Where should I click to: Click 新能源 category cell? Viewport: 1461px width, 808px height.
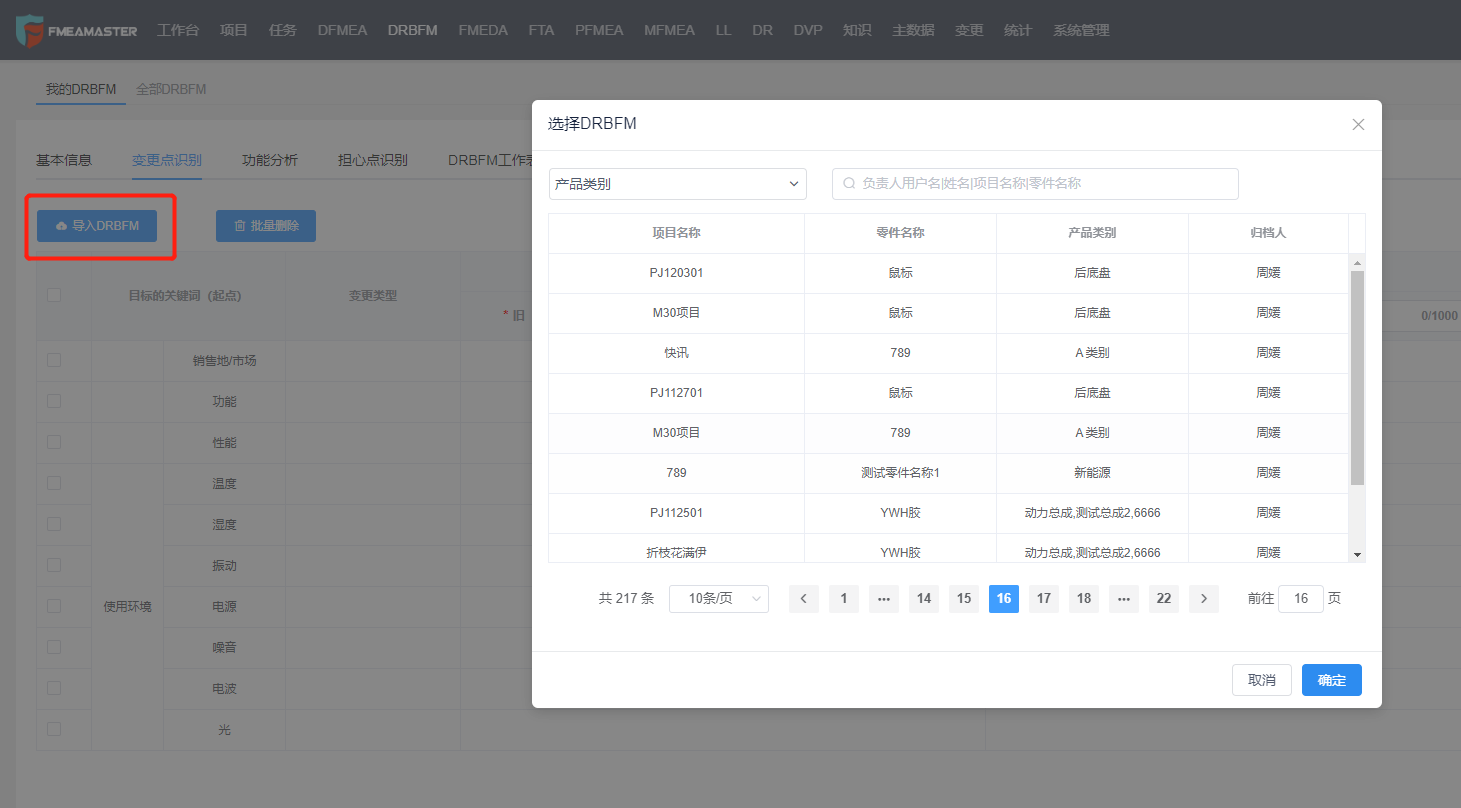1092,473
